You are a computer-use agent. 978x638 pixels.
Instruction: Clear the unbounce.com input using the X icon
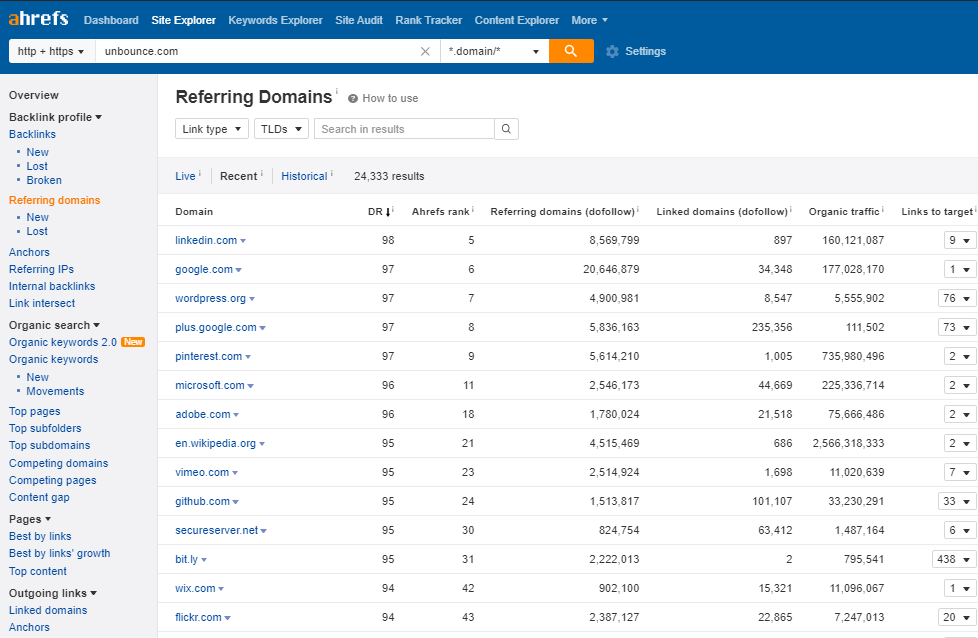tap(425, 50)
